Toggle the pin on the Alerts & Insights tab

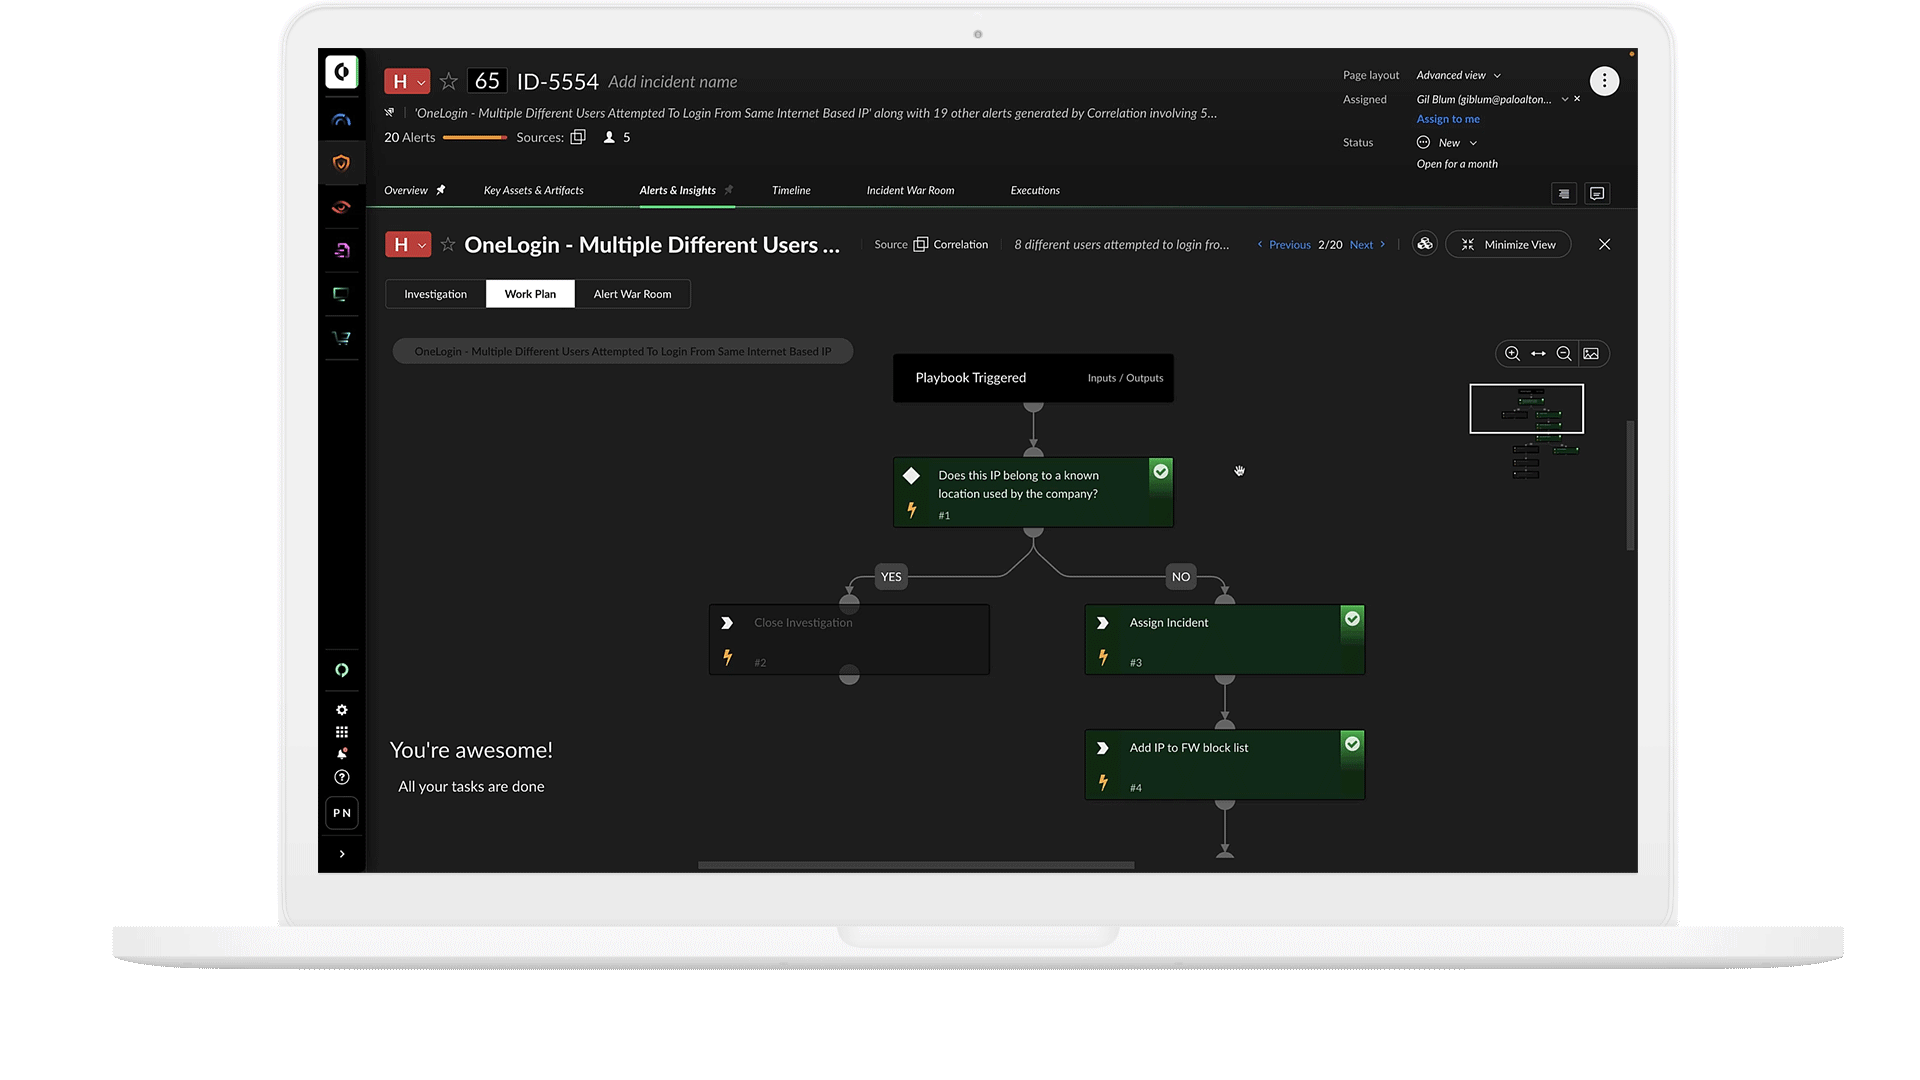pyautogui.click(x=729, y=190)
